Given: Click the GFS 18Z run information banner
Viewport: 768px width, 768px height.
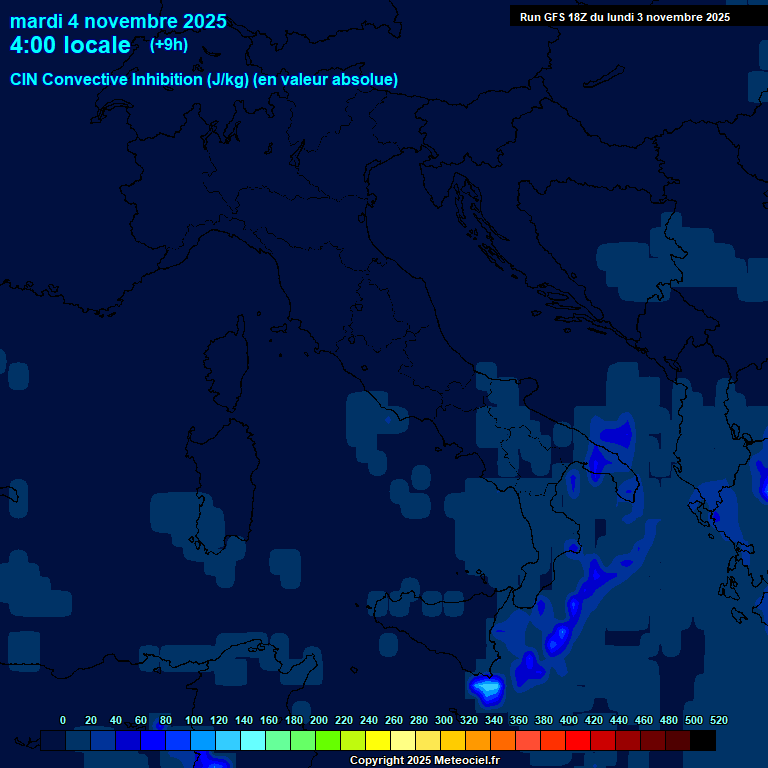Looking at the screenshot, I should [624, 17].
